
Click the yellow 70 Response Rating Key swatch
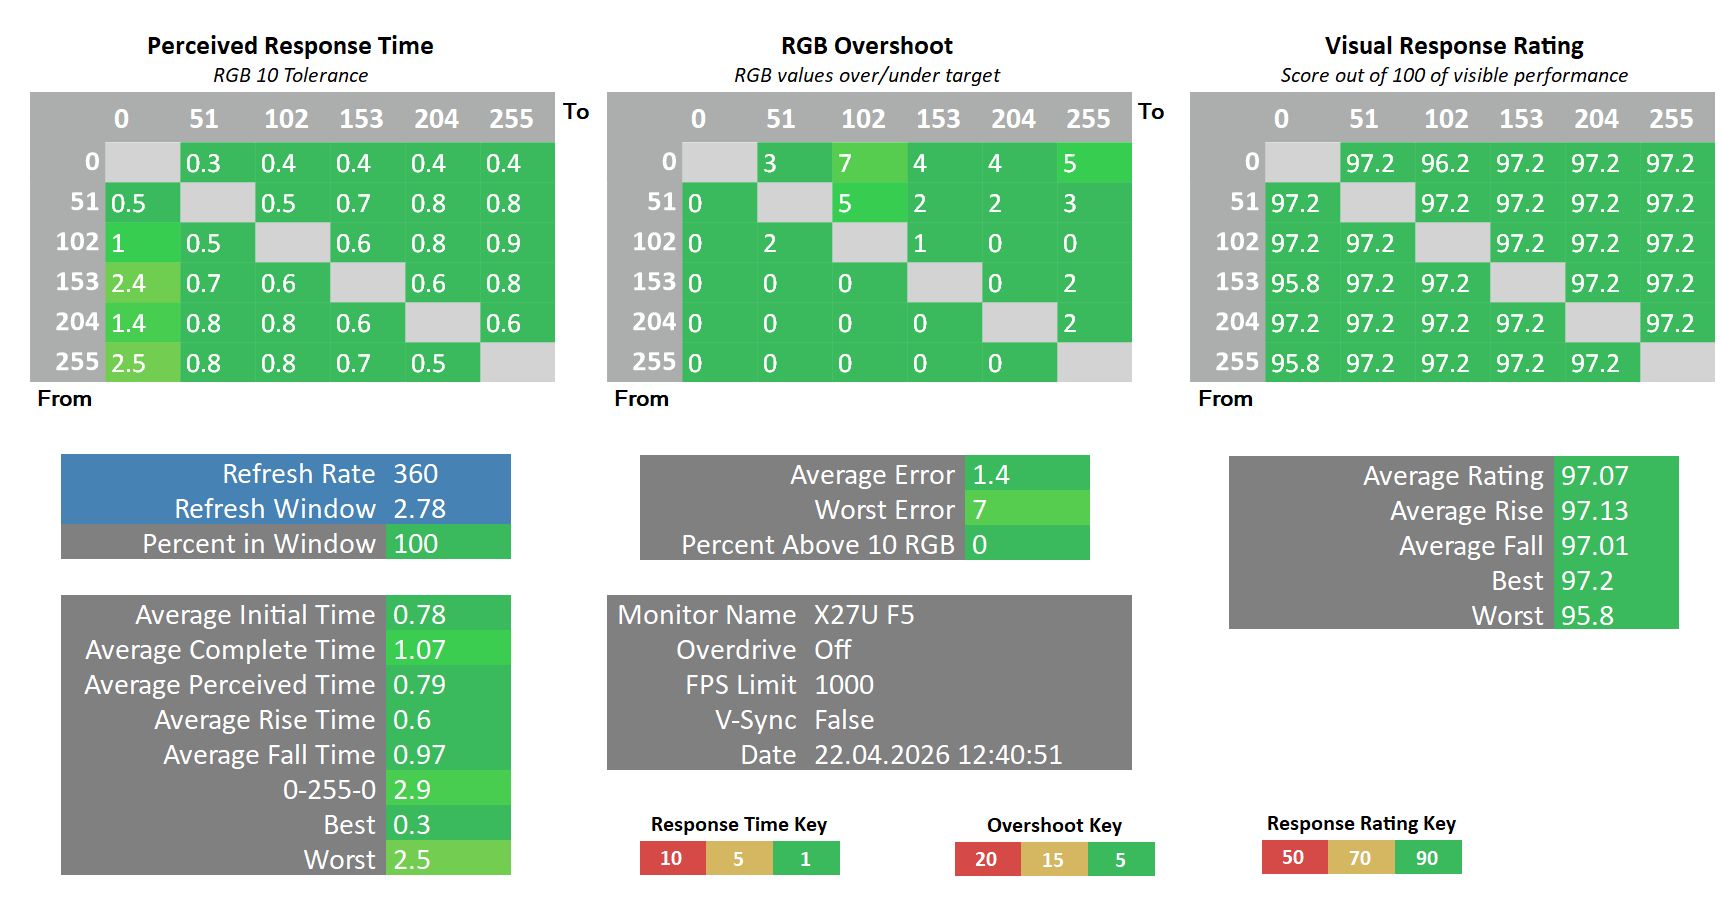(x=1361, y=857)
